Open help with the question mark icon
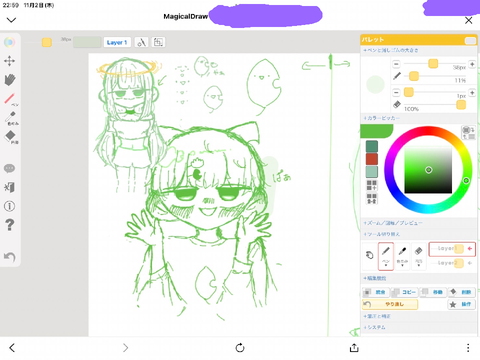The height and width of the screenshot is (360, 480). pyautogui.click(x=9, y=225)
